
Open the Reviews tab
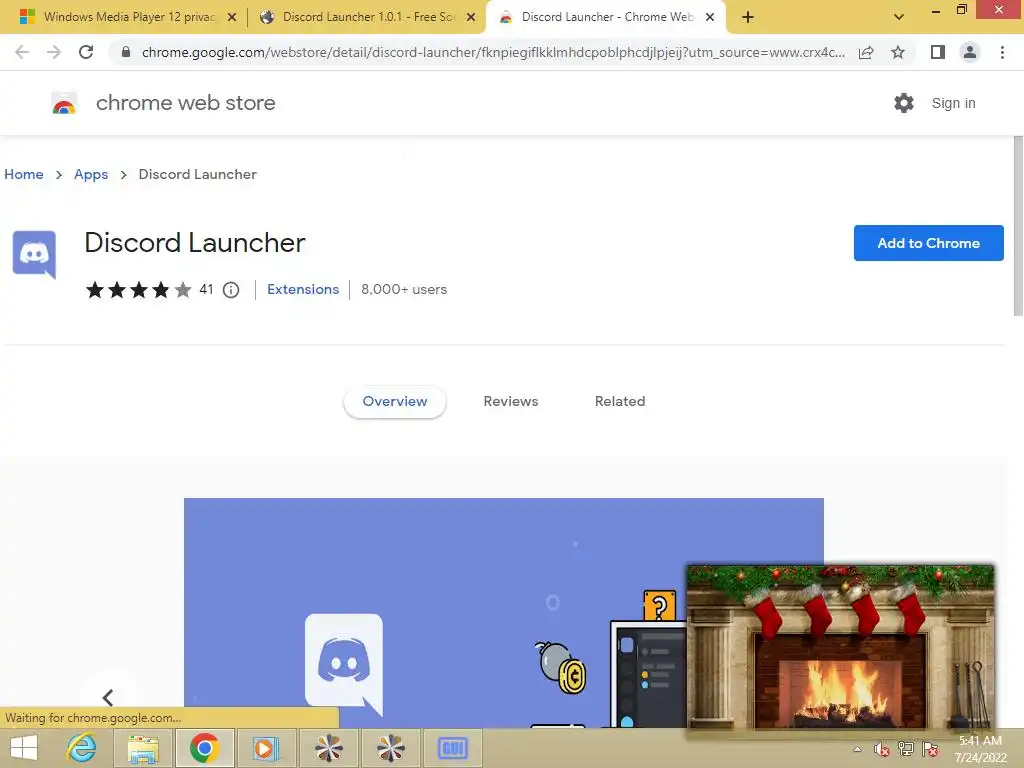point(511,402)
